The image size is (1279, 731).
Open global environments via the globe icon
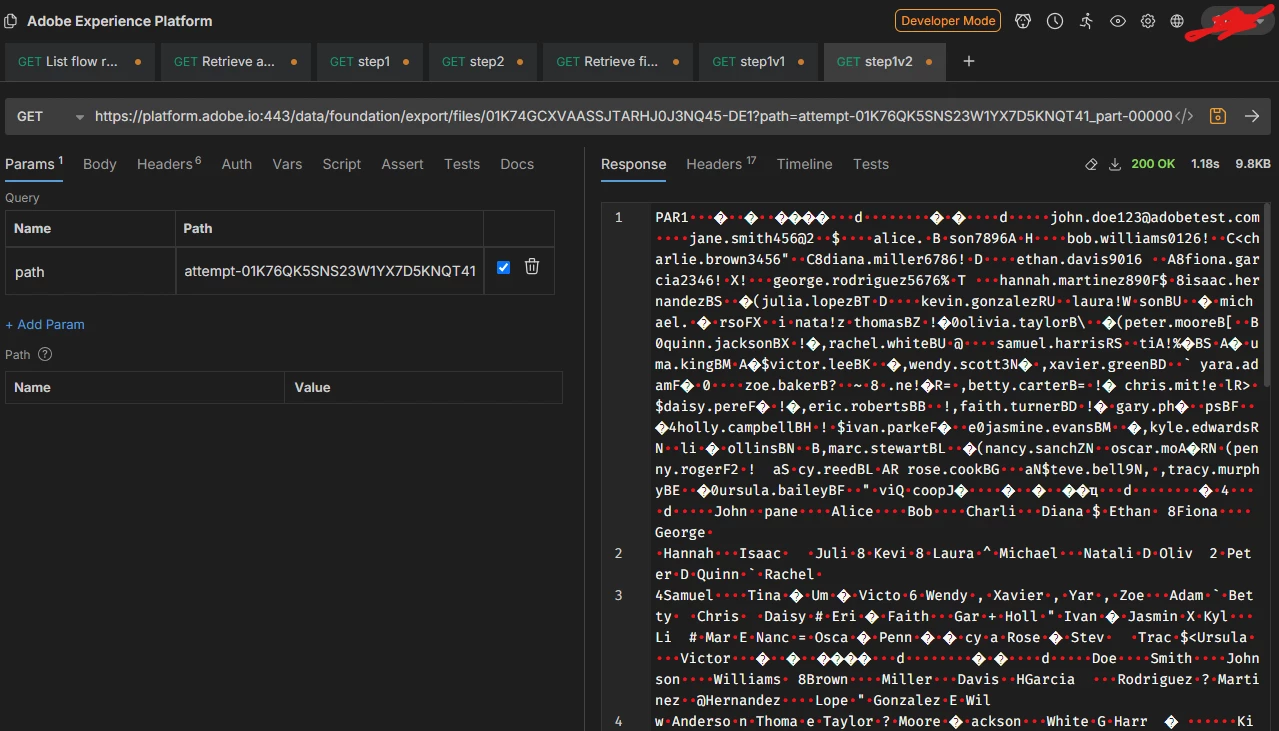coord(1177,21)
